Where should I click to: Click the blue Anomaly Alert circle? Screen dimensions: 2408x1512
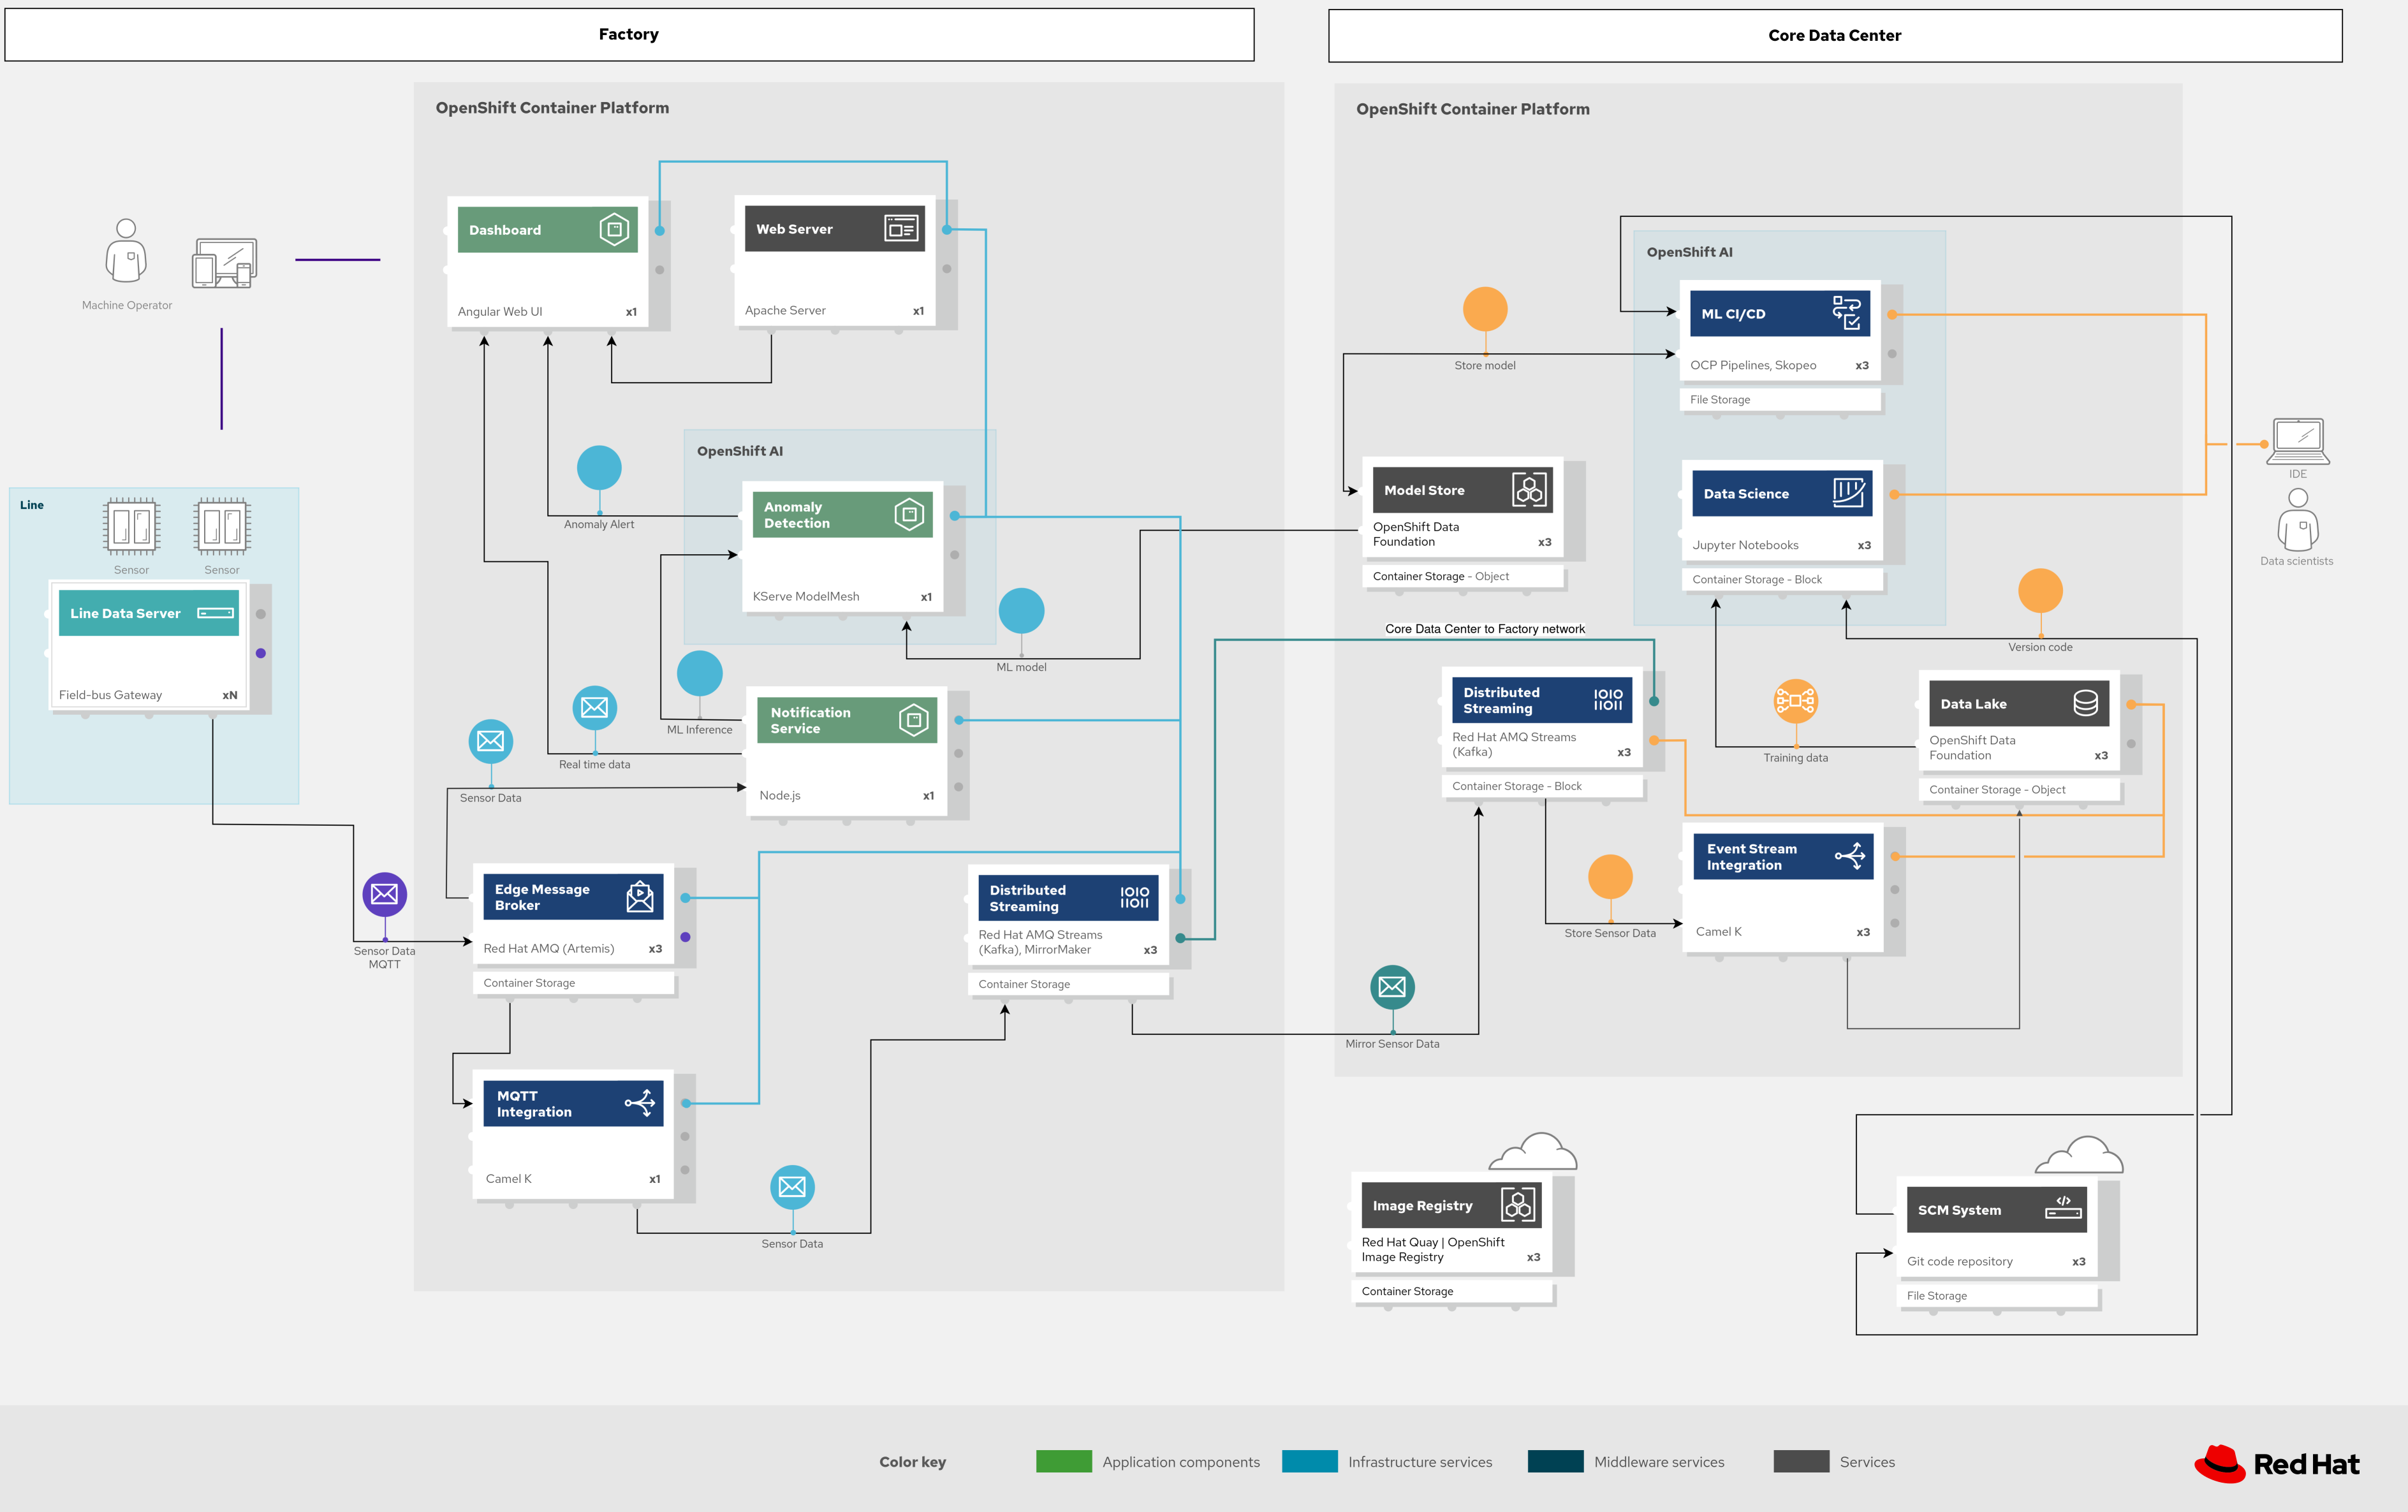[599, 467]
